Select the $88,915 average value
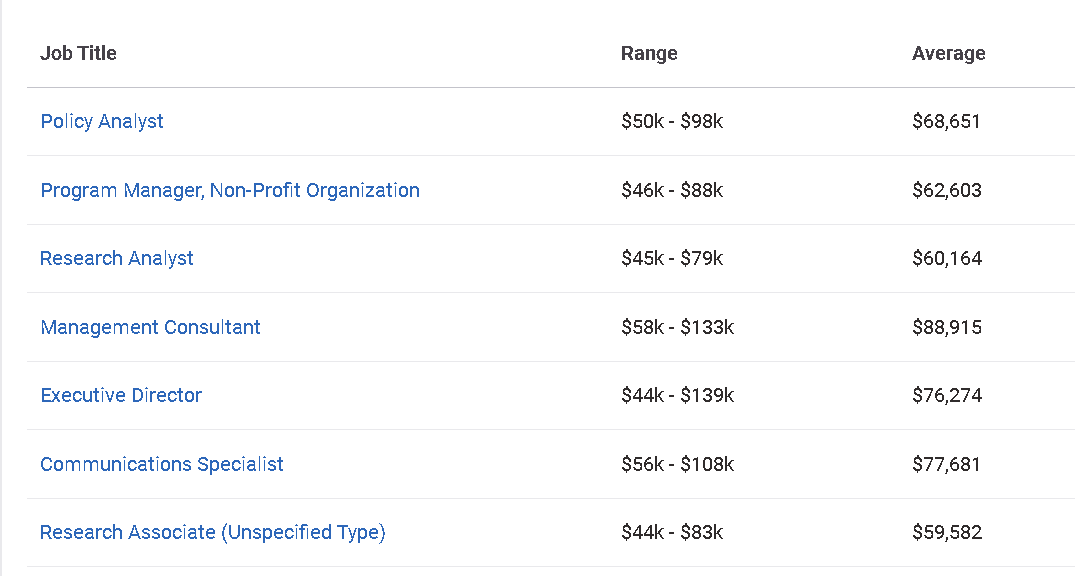Viewport: 1075px width, 576px height. [x=947, y=327]
